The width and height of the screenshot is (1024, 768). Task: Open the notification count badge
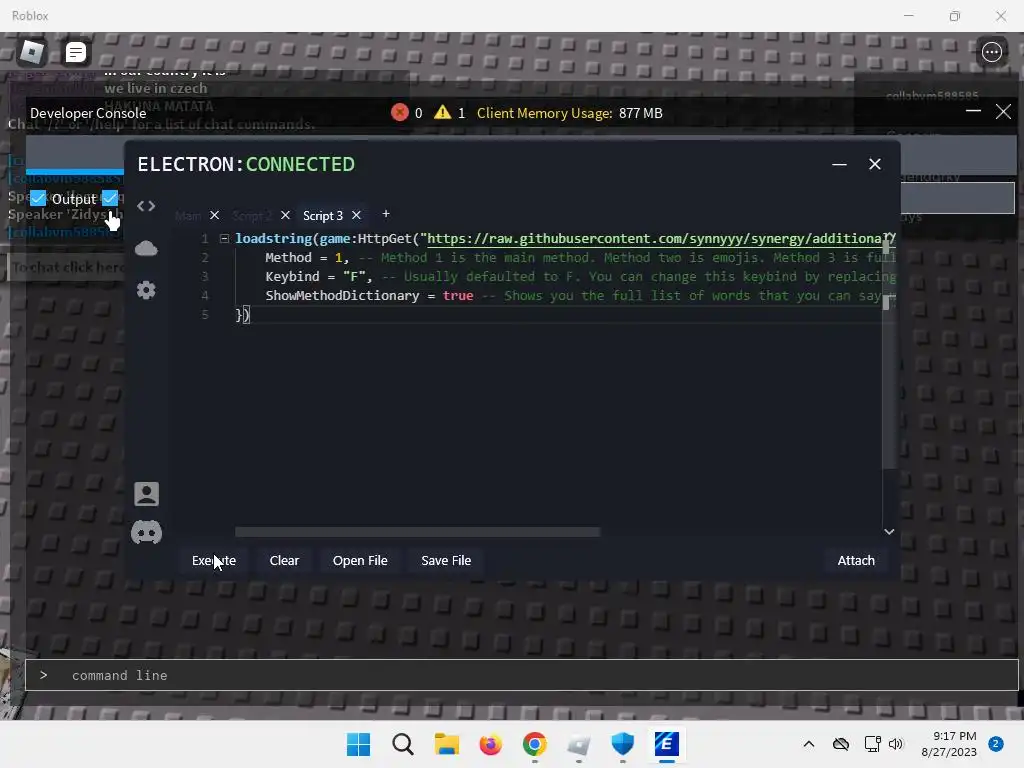[995, 744]
